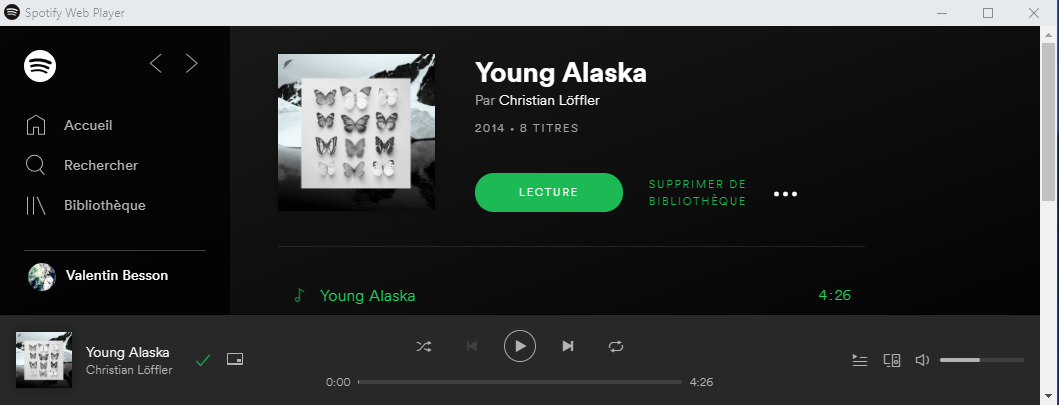Go forward with the right arrow

pyautogui.click(x=192, y=63)
